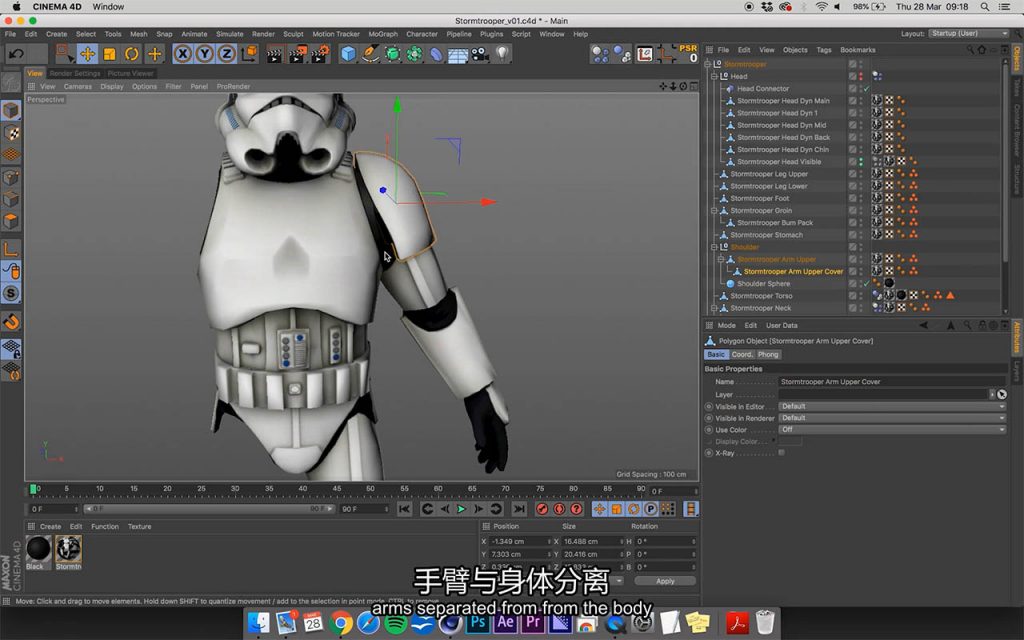Open the viewport Cameras menu

coord(78,86)
